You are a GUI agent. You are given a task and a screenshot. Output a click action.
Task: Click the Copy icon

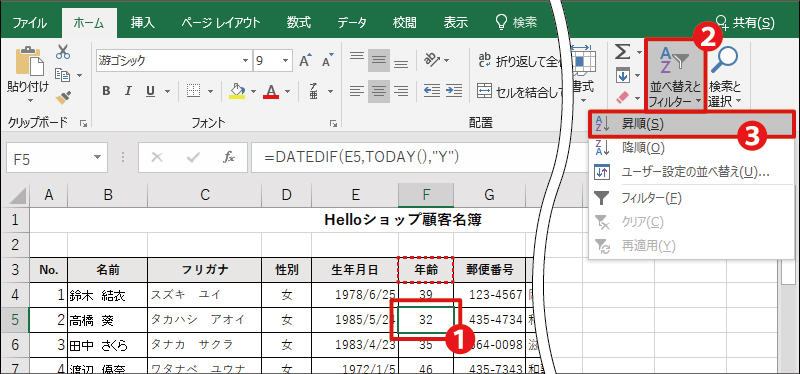[63, 74]
